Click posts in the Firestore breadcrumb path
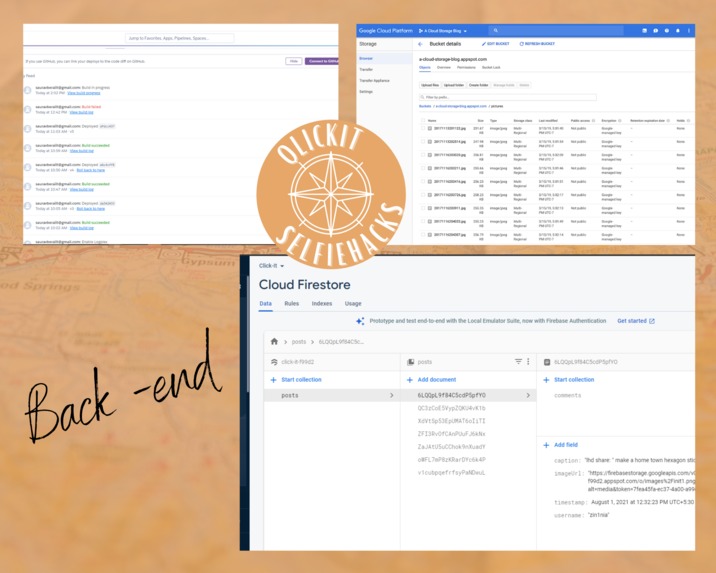716x573 pixels. tap(299, 342)
